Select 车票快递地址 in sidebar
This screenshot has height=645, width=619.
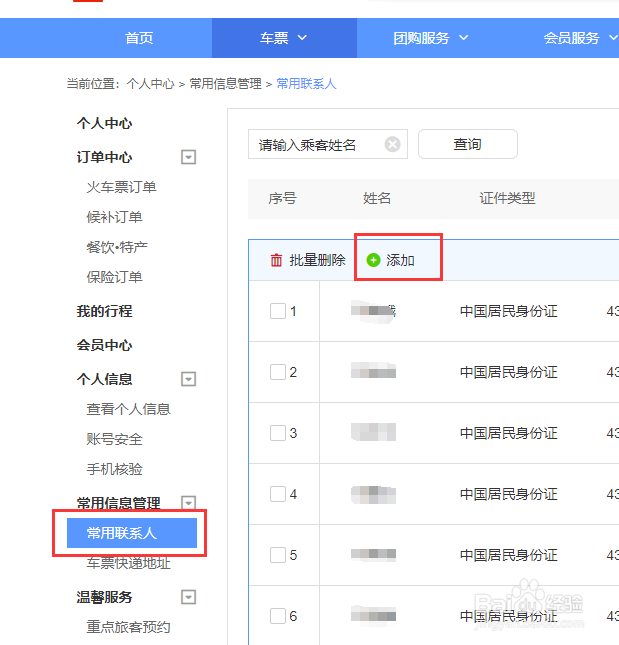128,563
